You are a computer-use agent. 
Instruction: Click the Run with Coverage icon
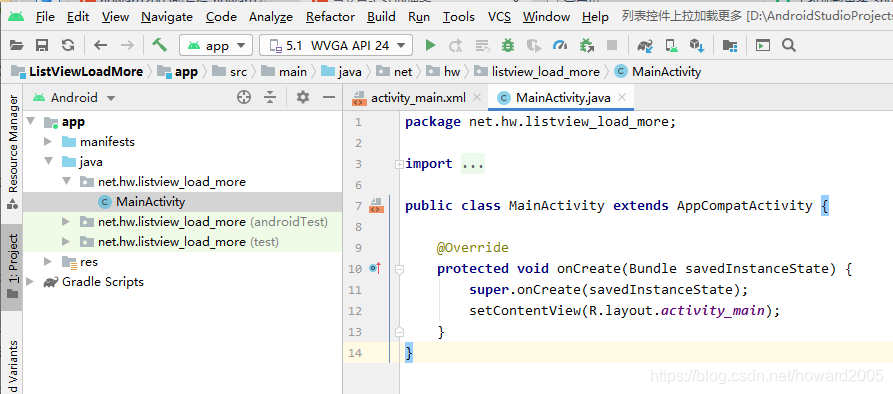click(x=534, y=46)
